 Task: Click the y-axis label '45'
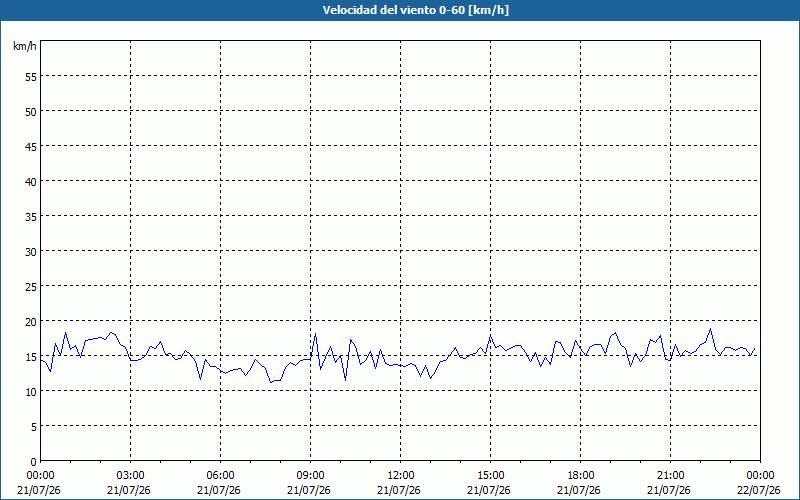click(31, 147)
